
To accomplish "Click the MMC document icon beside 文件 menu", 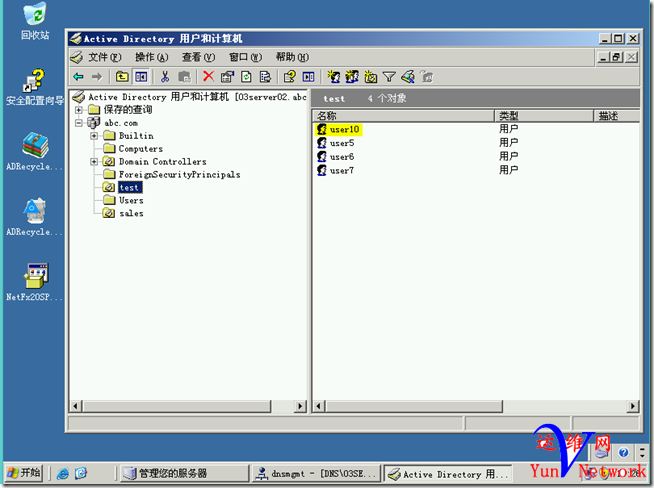I will coord(77,57).
